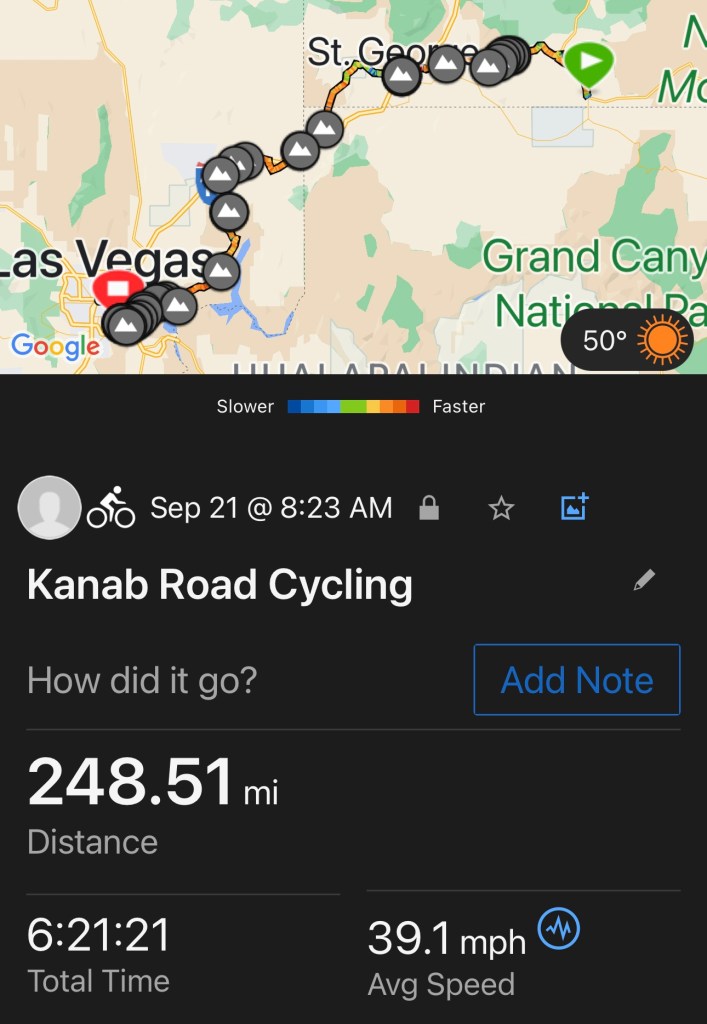707x1024 pixels.
Task: Tap the mountain marker below St. George
Action: [401, 76]
